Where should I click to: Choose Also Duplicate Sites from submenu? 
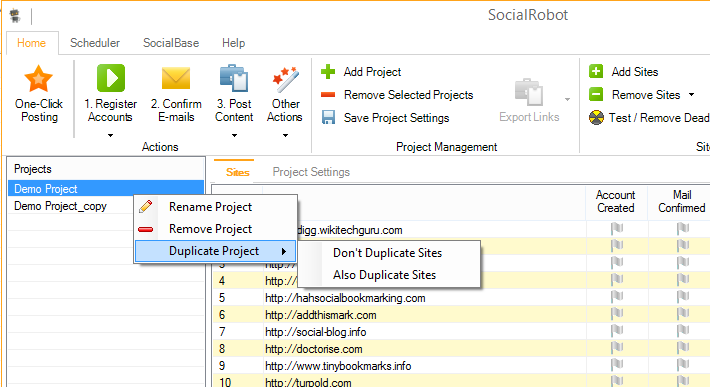tap(384, 275)
